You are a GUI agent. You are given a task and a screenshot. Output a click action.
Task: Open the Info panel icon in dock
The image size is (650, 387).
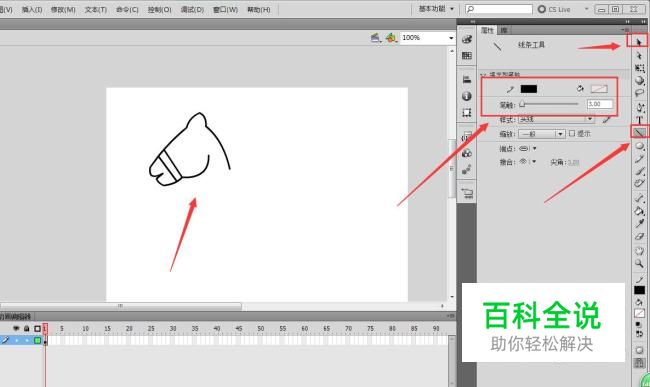click(467, 96)
